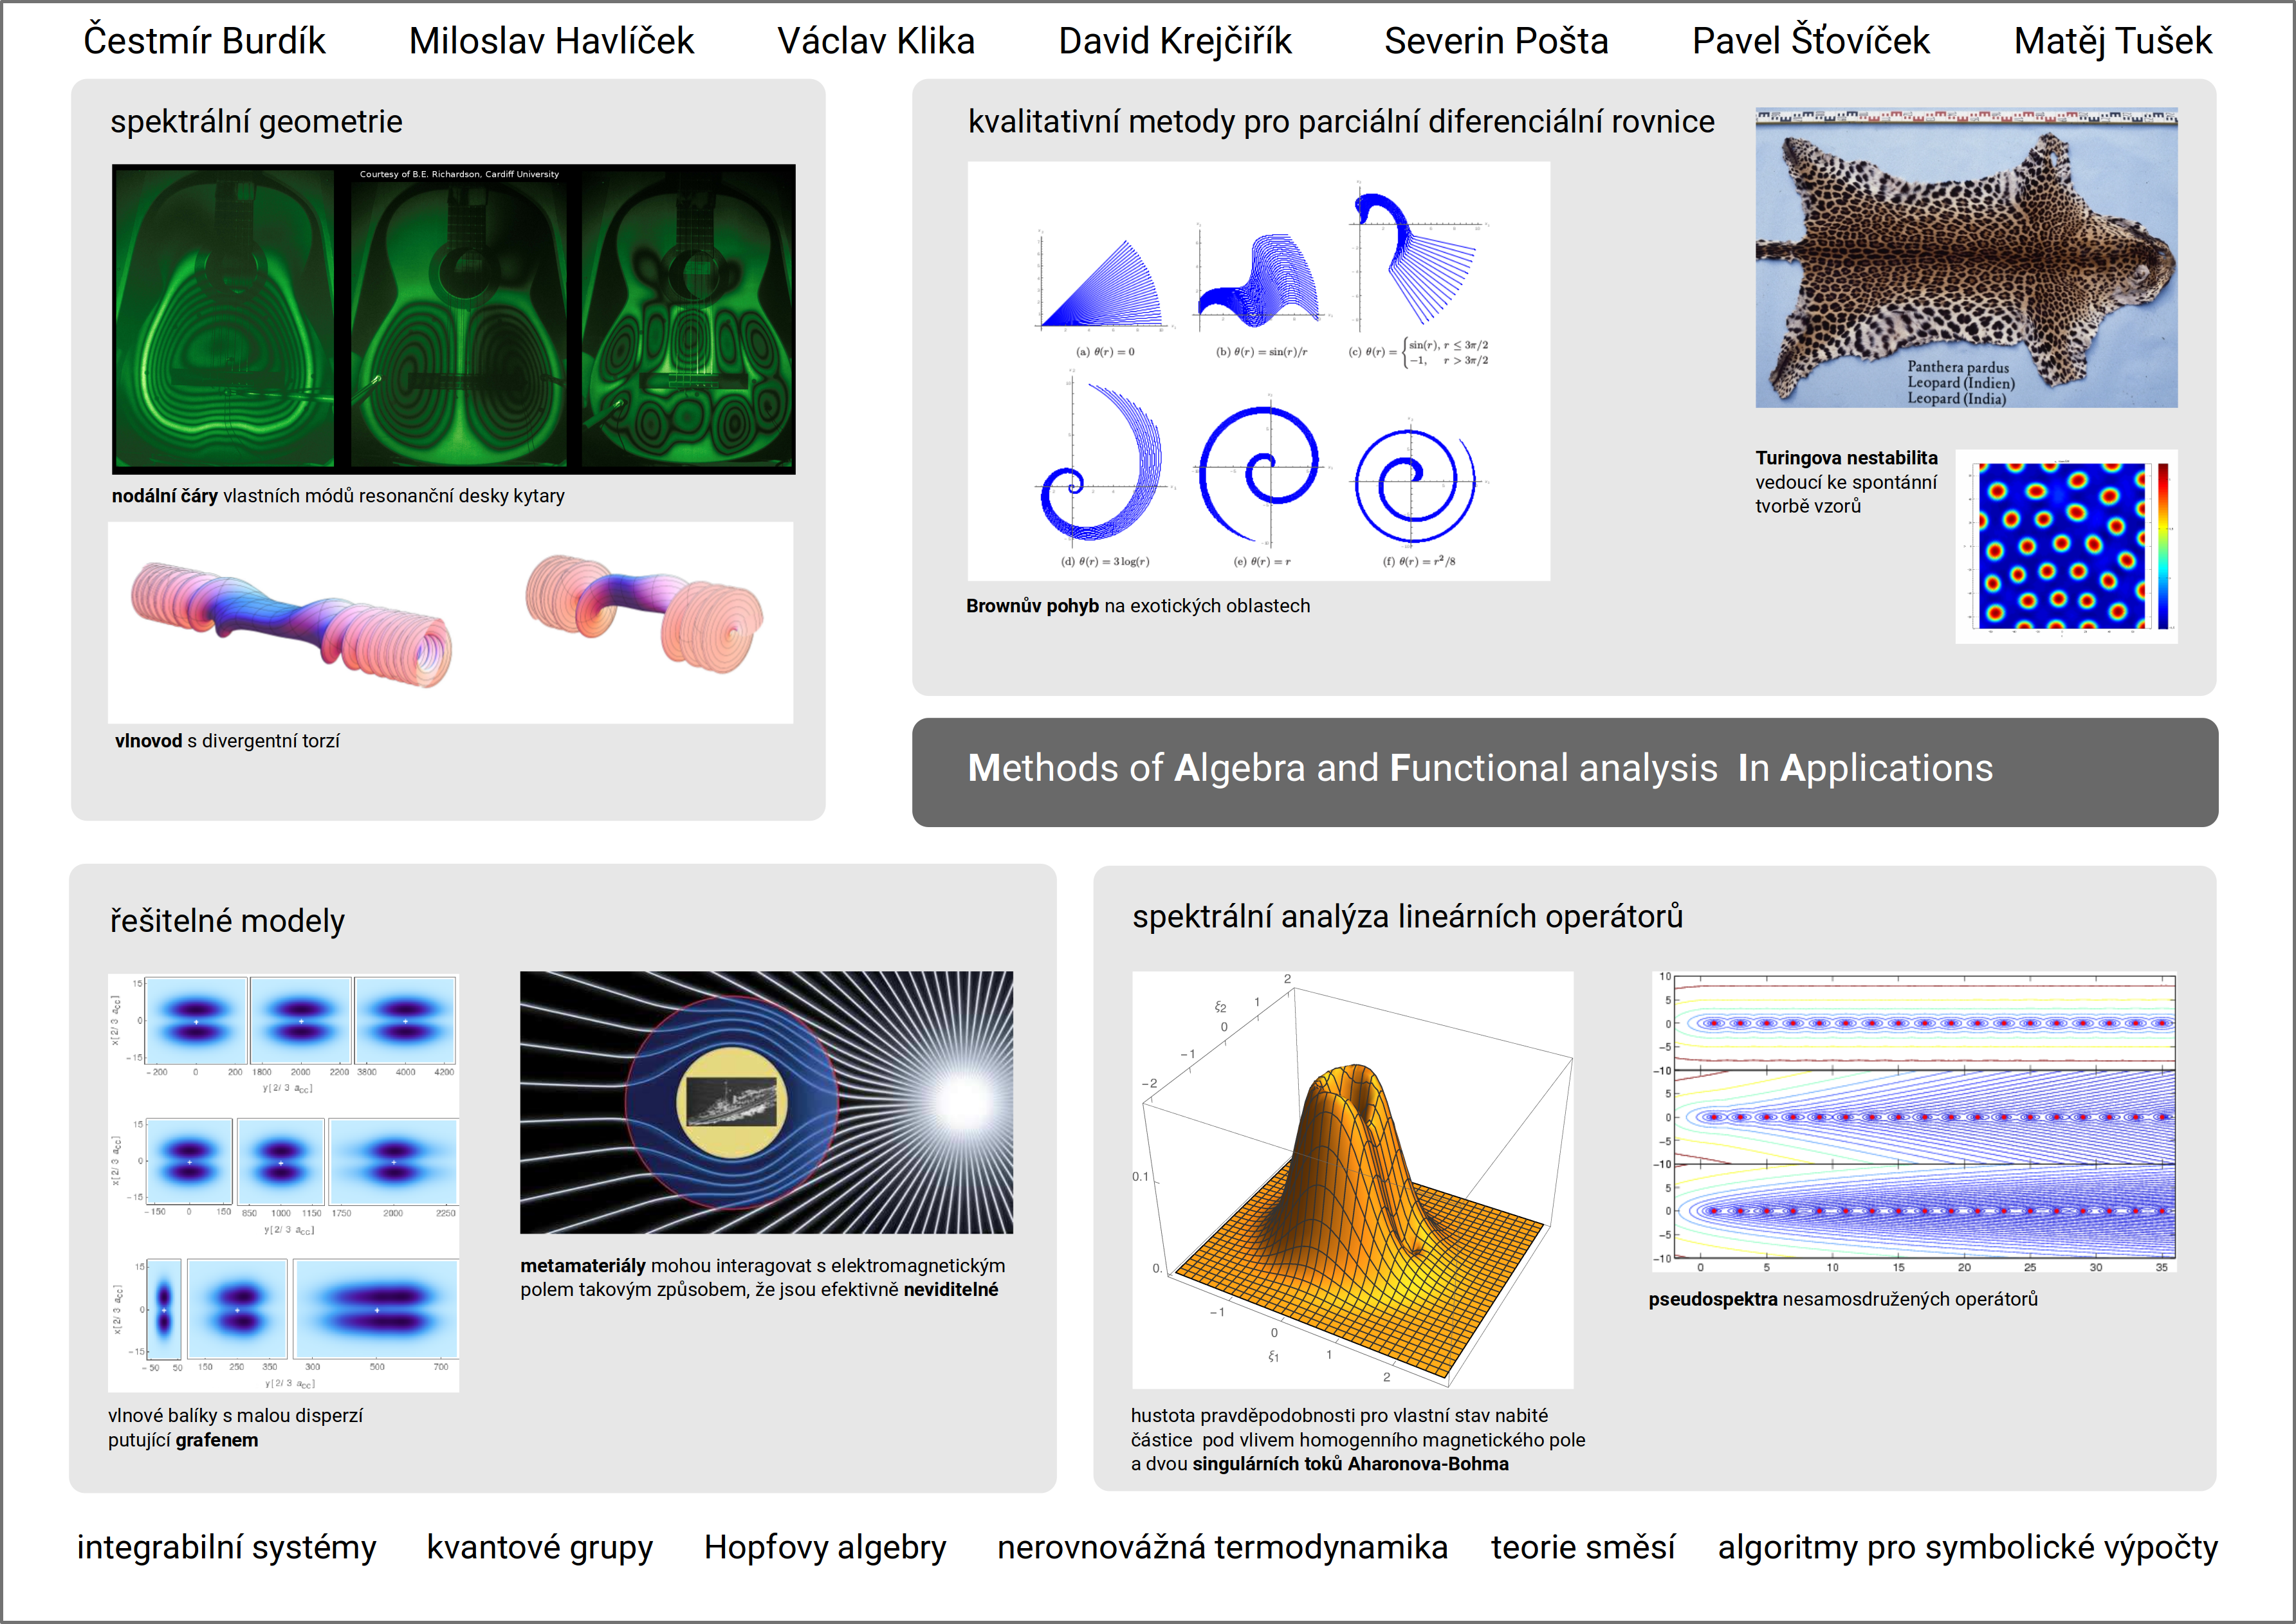Image resolution: width=2296 pixels, height=1624 pixels.
Task: Click the name David Krejčiřík
Action: click(1175, 41)
